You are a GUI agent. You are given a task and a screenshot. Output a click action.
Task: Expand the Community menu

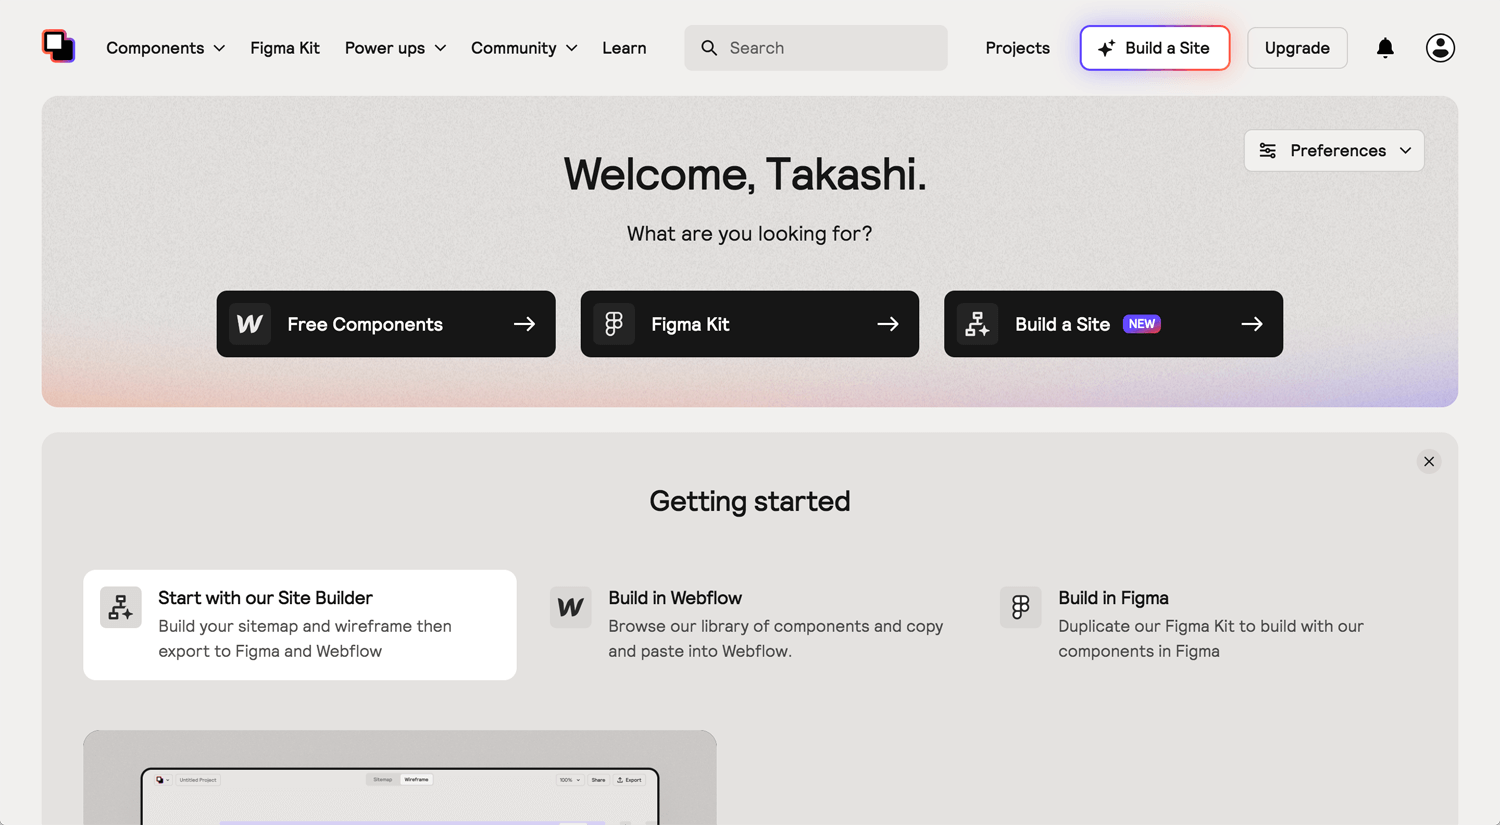[x=524, y=48]
